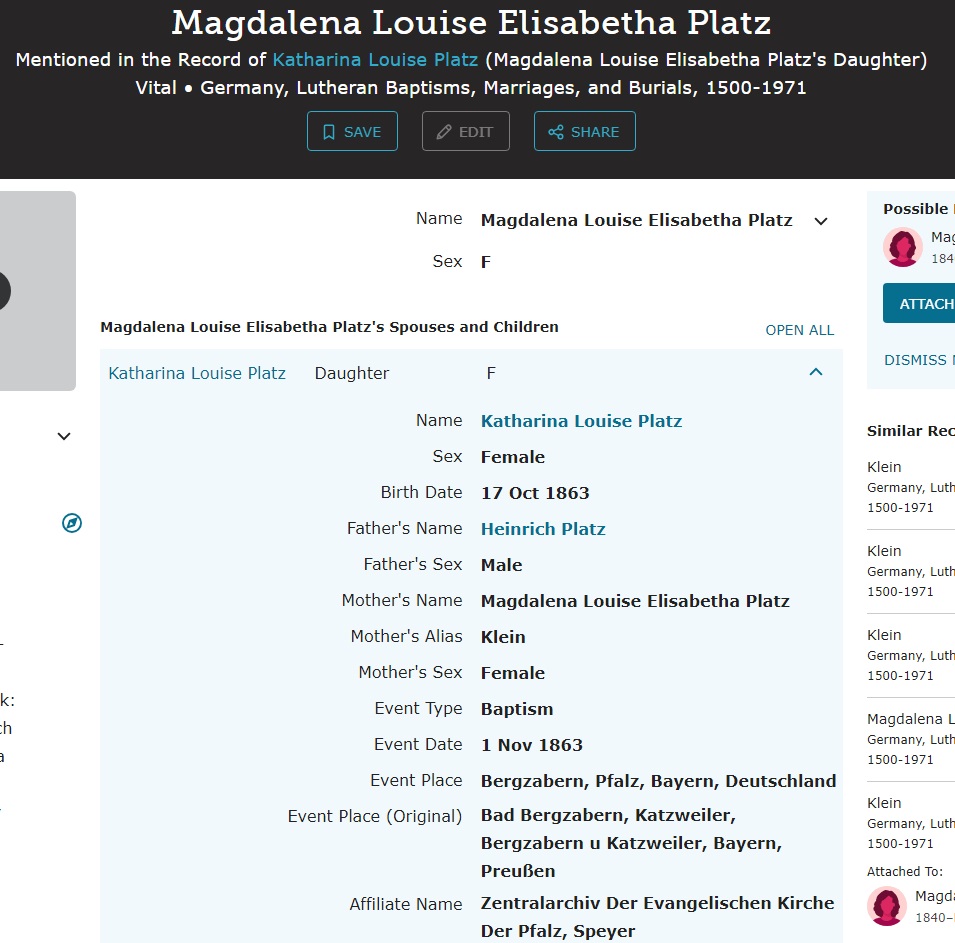Viewport: 955px width, 943px height.
Task: Click the female avatar in the Possible match panel
Action: 903,247
